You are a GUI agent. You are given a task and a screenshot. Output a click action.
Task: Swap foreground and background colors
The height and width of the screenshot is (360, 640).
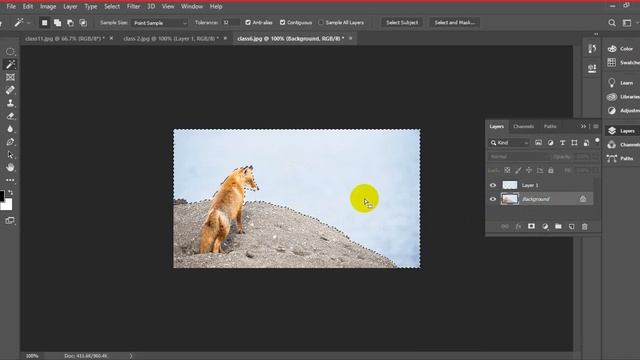(11, 192)
